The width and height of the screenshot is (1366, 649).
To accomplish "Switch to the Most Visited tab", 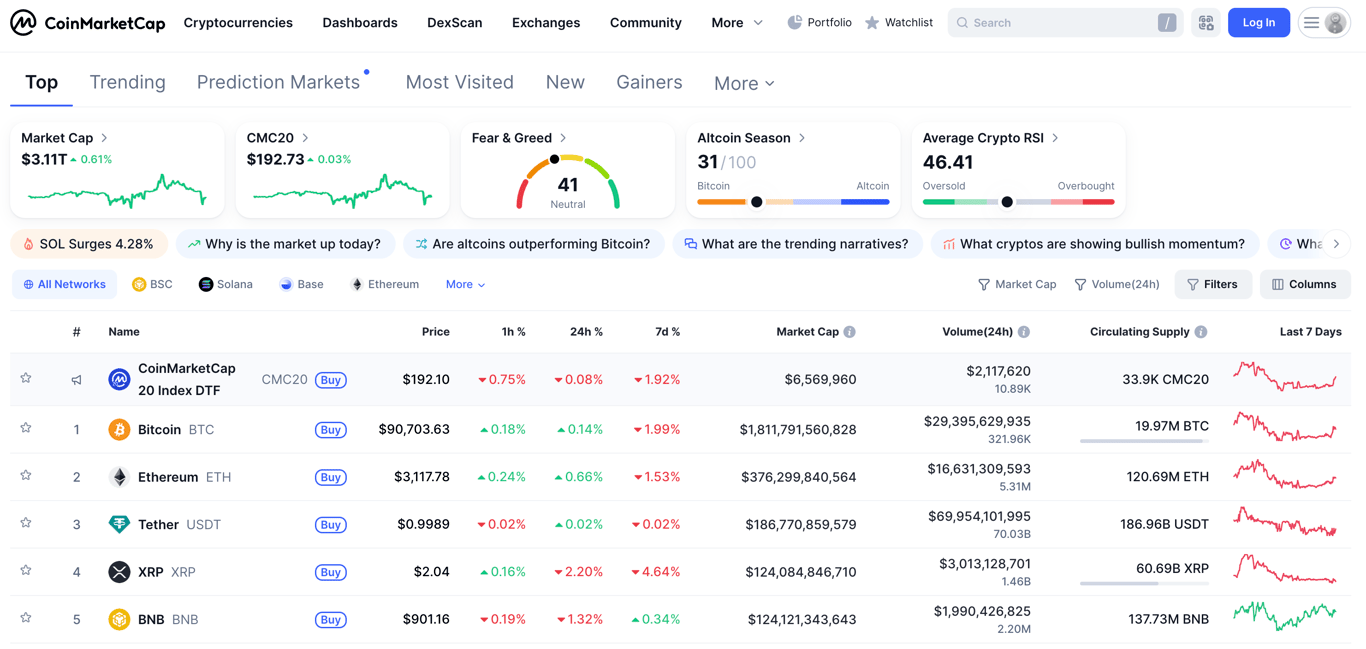I will pos(459,82).
